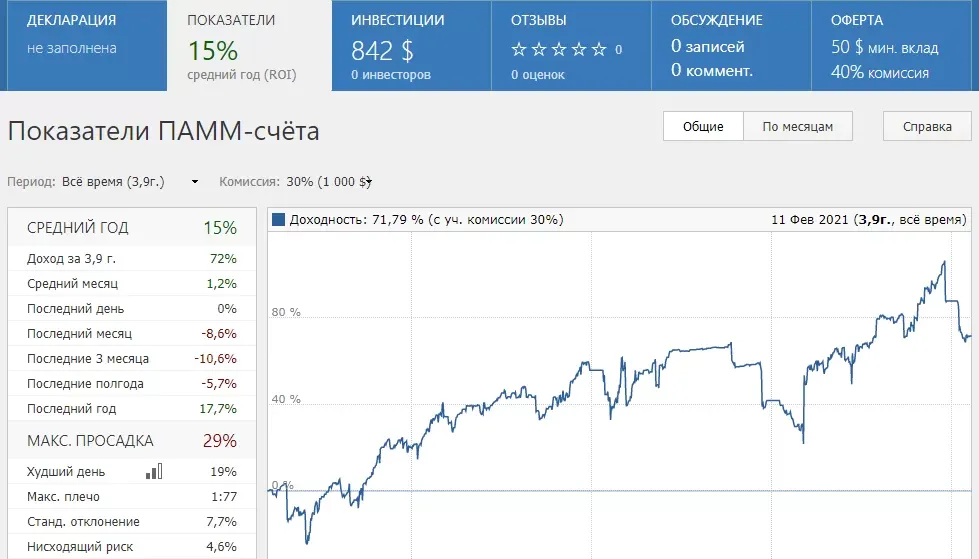
Task: Click the fifth rating star
Action: (x=599, y=49)
